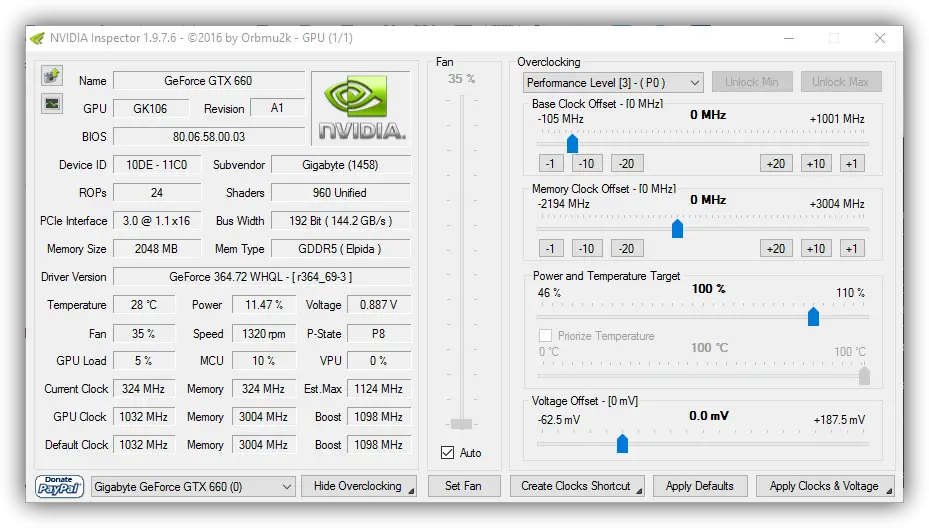Viewport: 929px width, 528px height.
Task: Click the Temperature value 28 °C
Action: tap(144, 305)
